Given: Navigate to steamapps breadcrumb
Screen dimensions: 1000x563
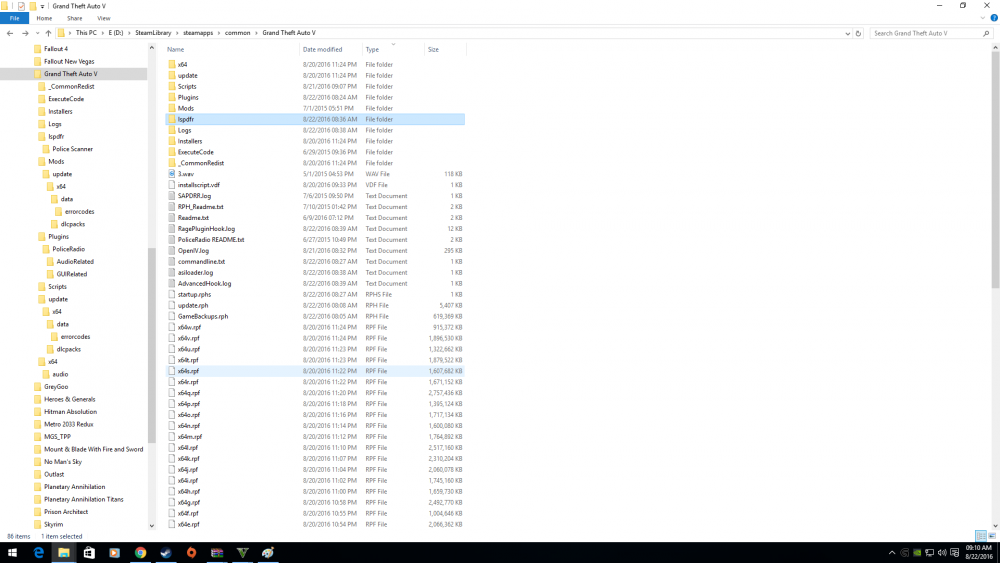Looking at the screenshot, I should coord(198,33).
